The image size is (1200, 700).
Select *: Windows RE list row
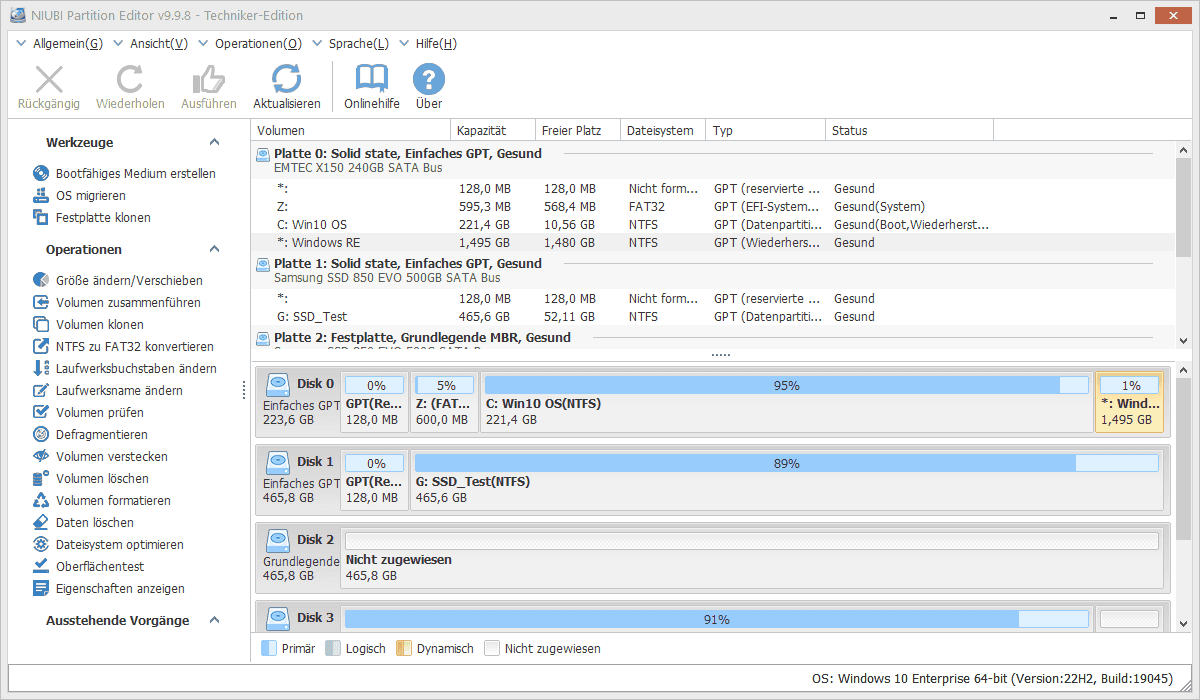click(x=713, y=242)
